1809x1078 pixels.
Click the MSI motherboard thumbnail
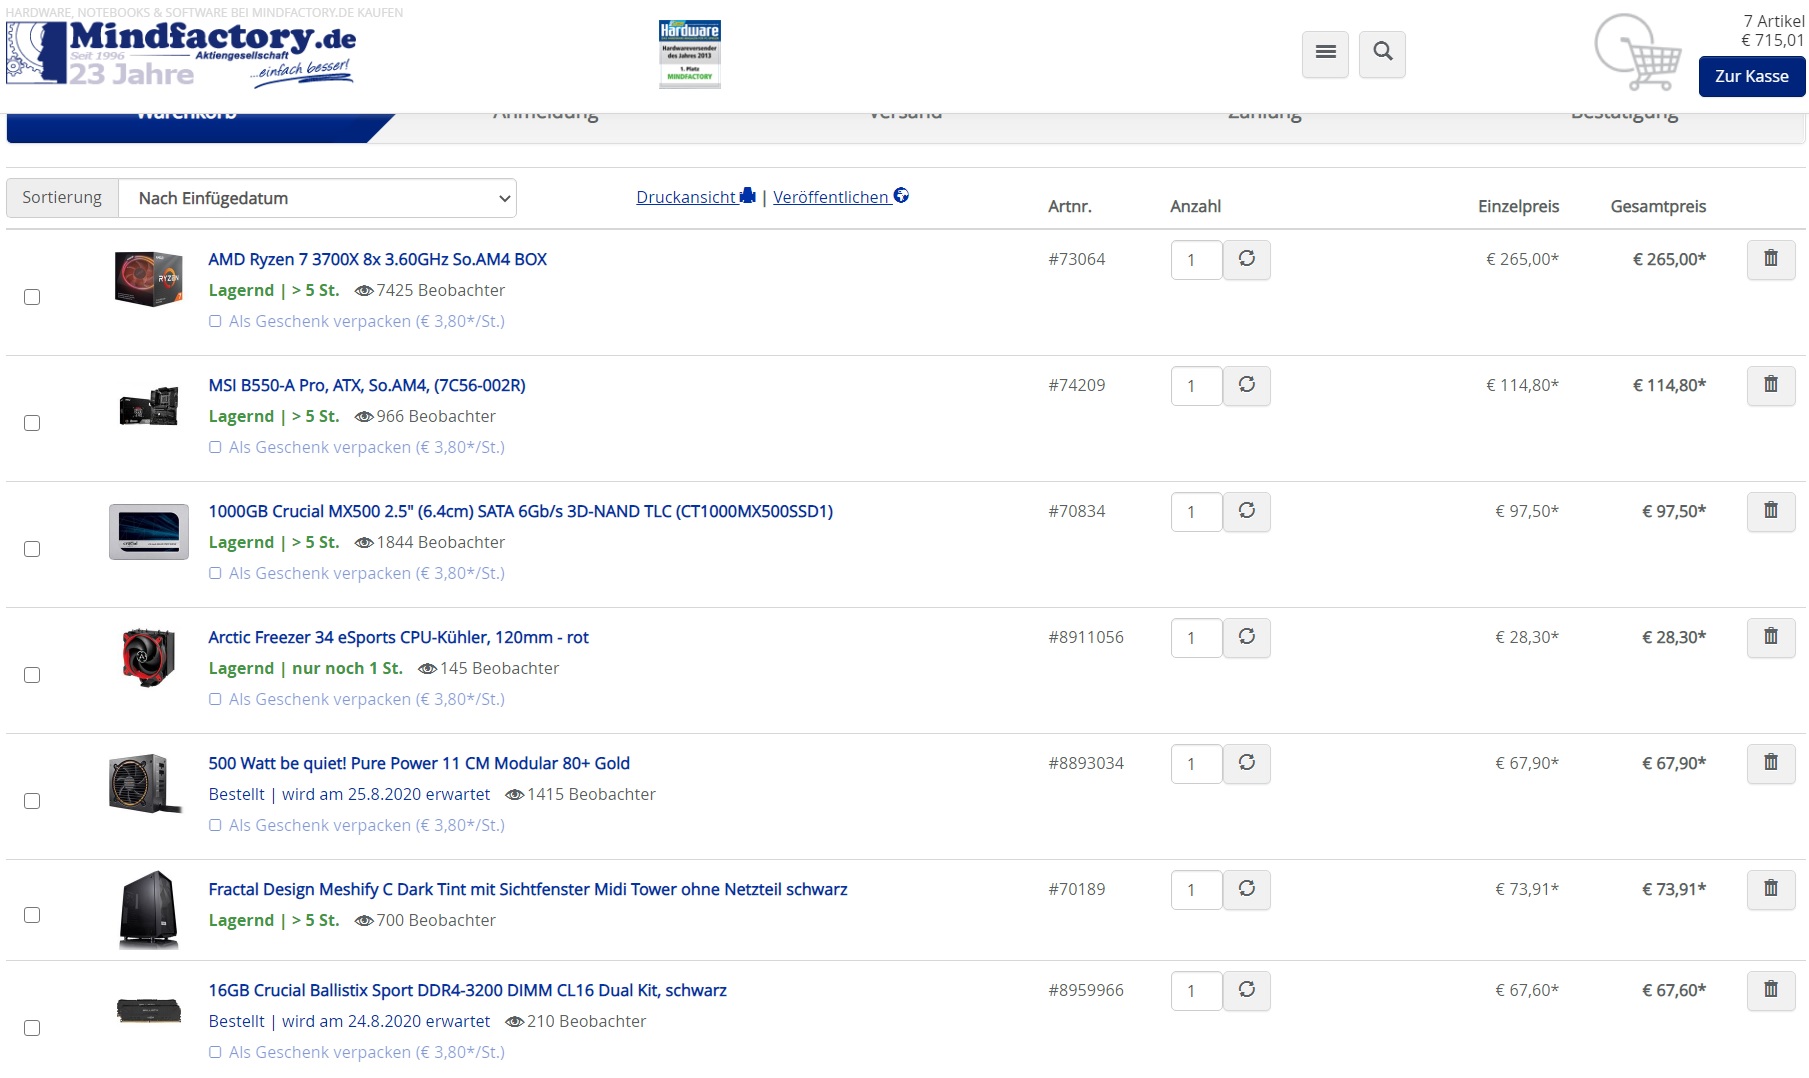(x=149, y=406)
